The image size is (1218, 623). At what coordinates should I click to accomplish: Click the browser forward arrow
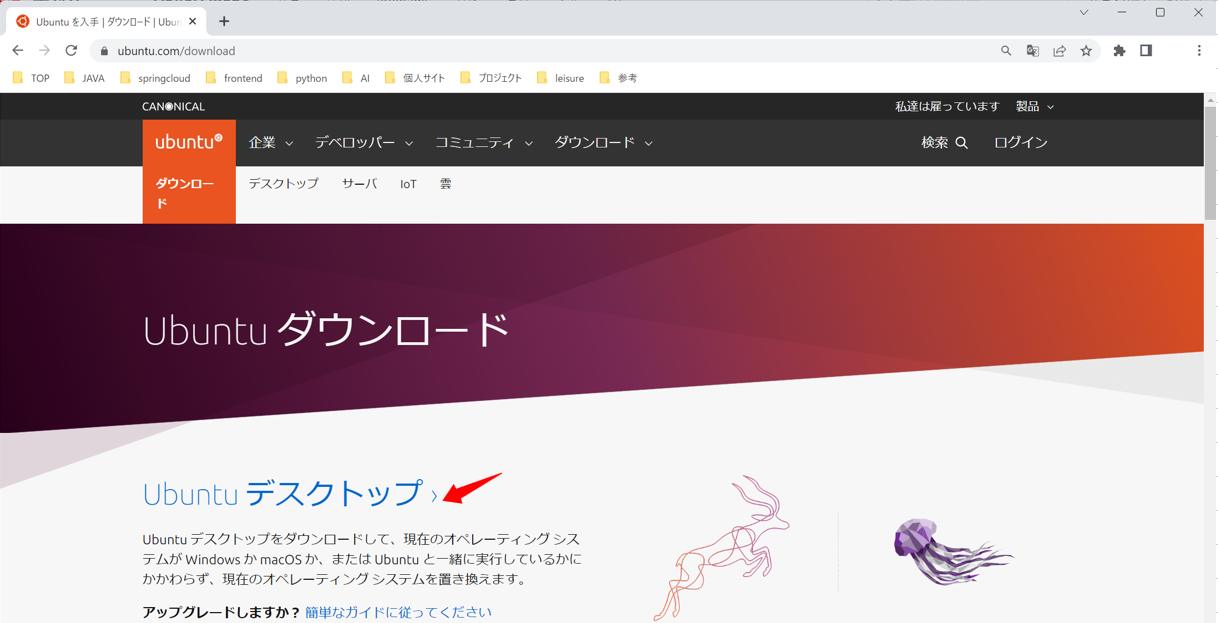[44, 51]
